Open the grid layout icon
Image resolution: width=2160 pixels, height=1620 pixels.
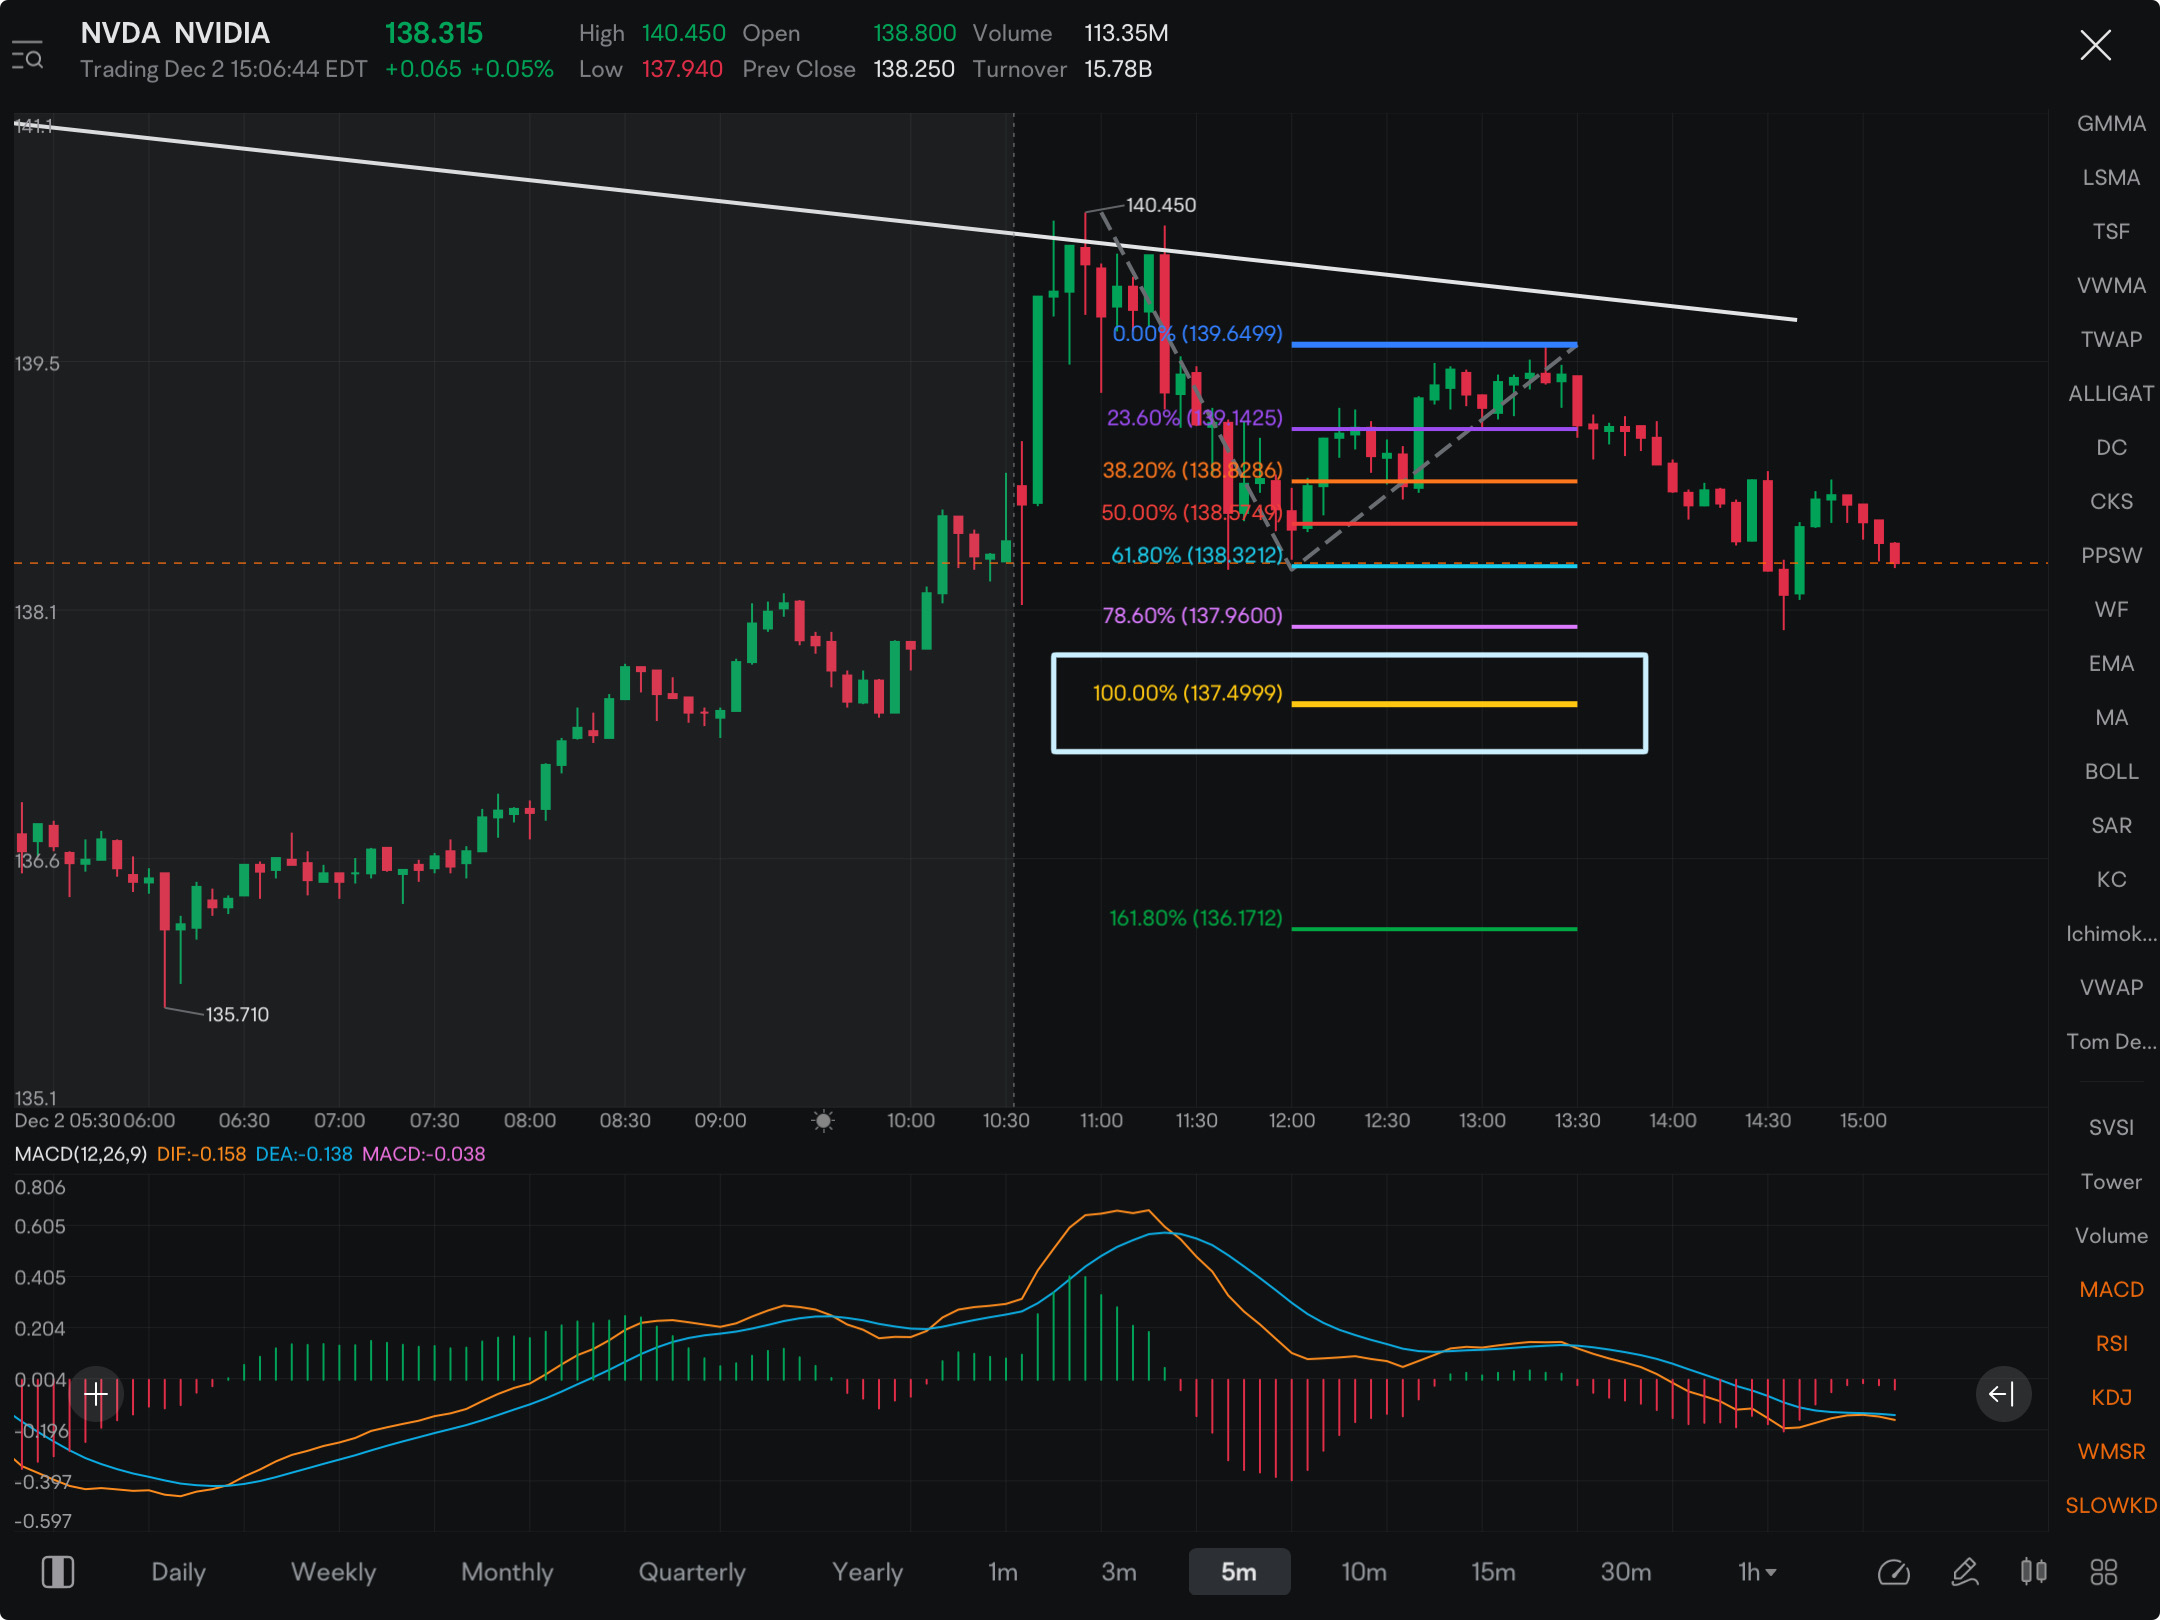(x=2104, y=1572)
